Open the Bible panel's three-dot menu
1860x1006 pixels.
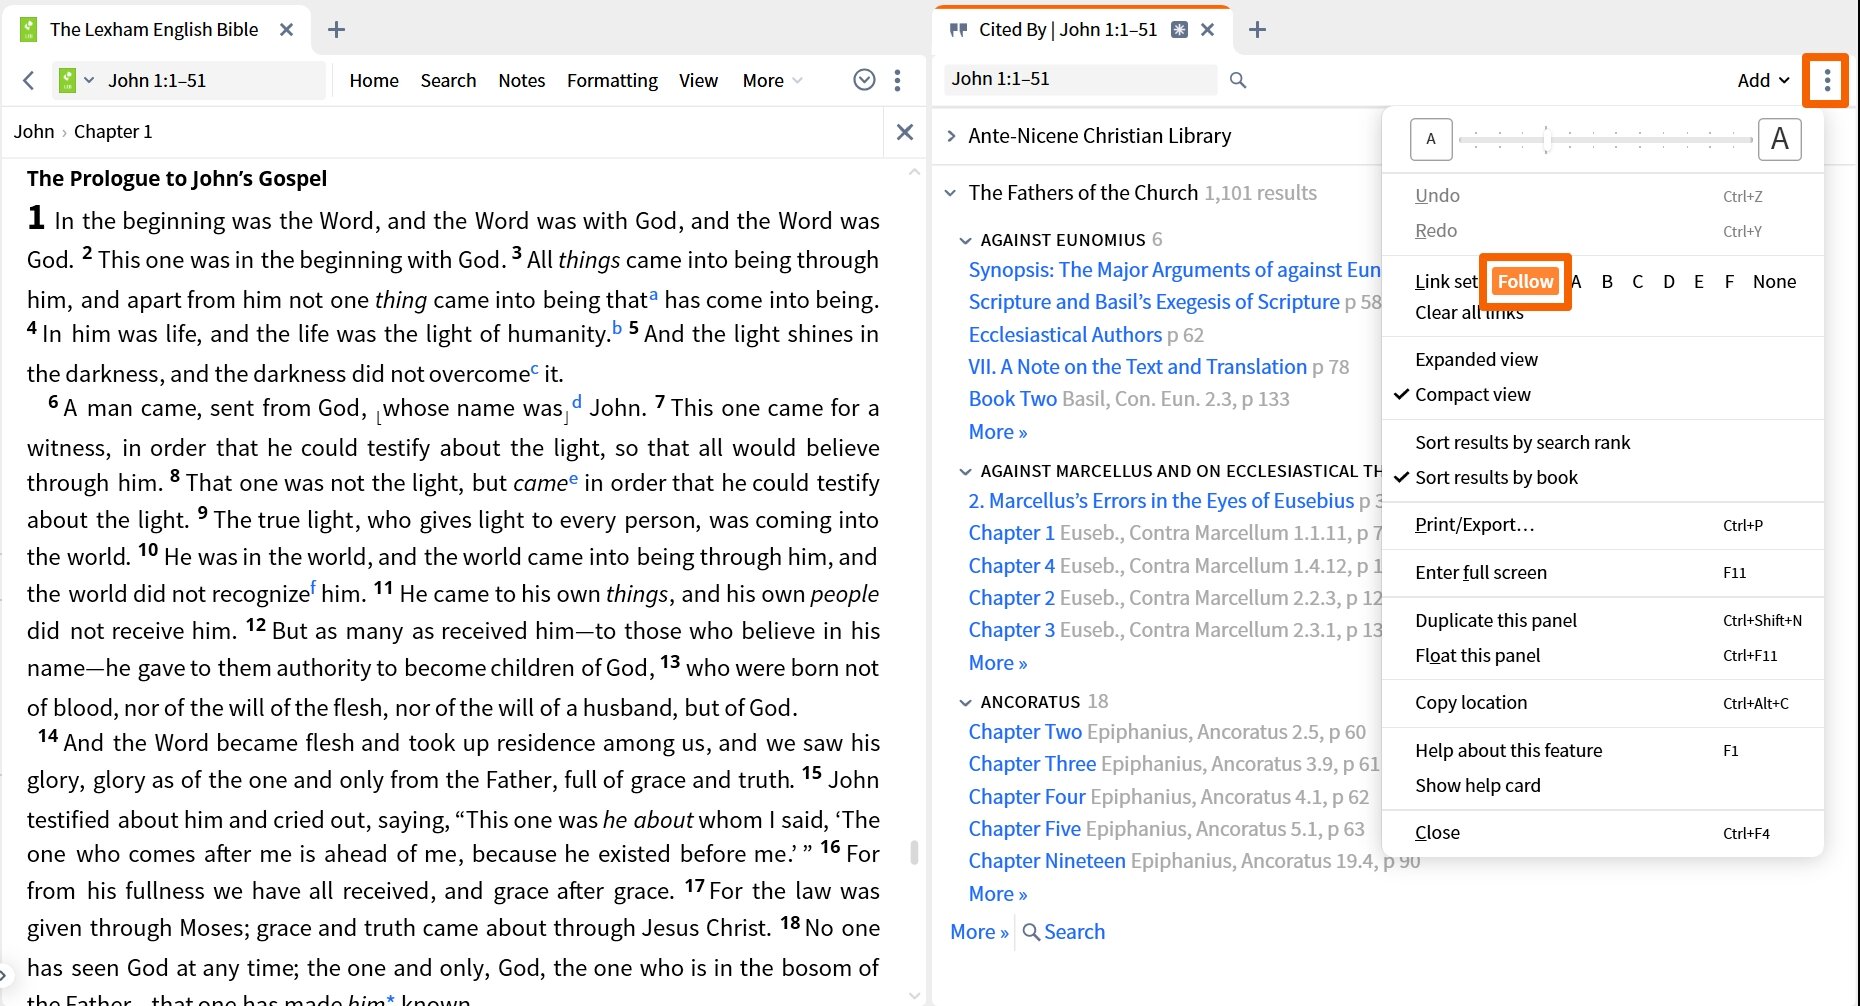(x=897, y=80)
